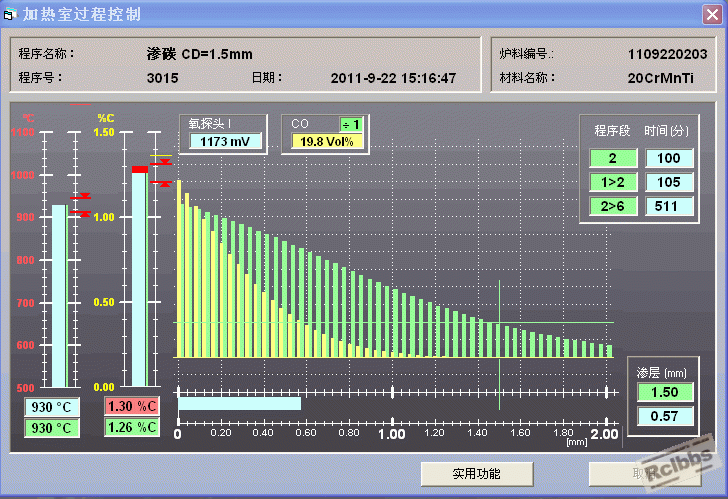
Task: Click the yellow %C axis unit label
Action: coord(106,118)
